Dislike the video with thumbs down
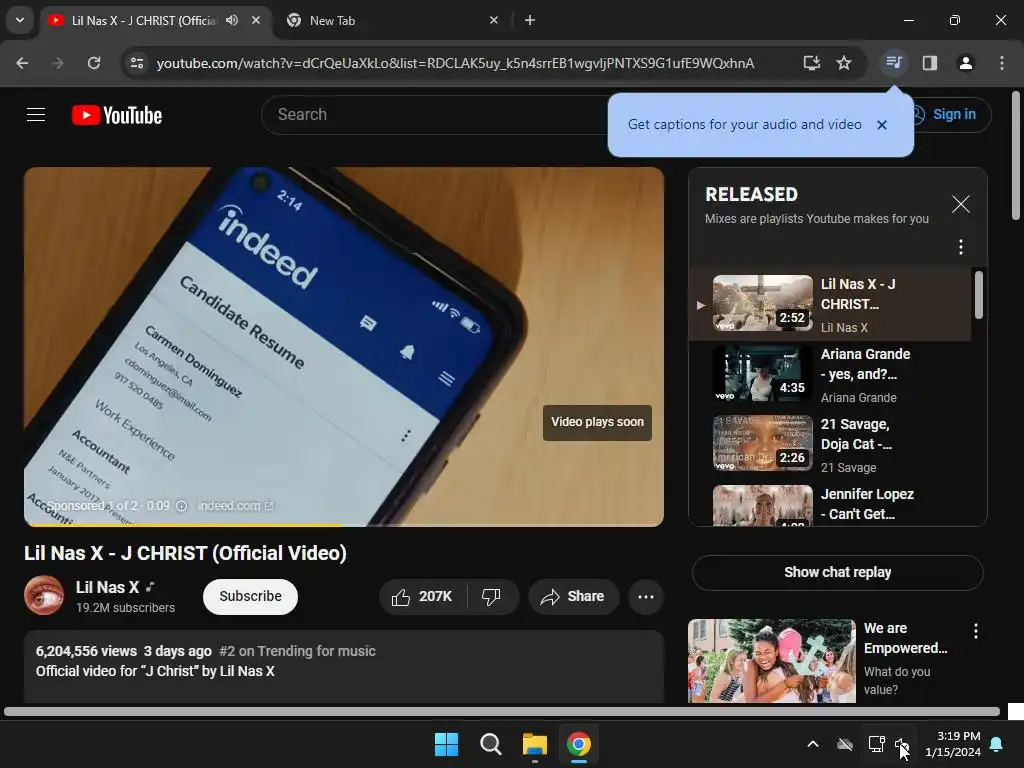 491,596
